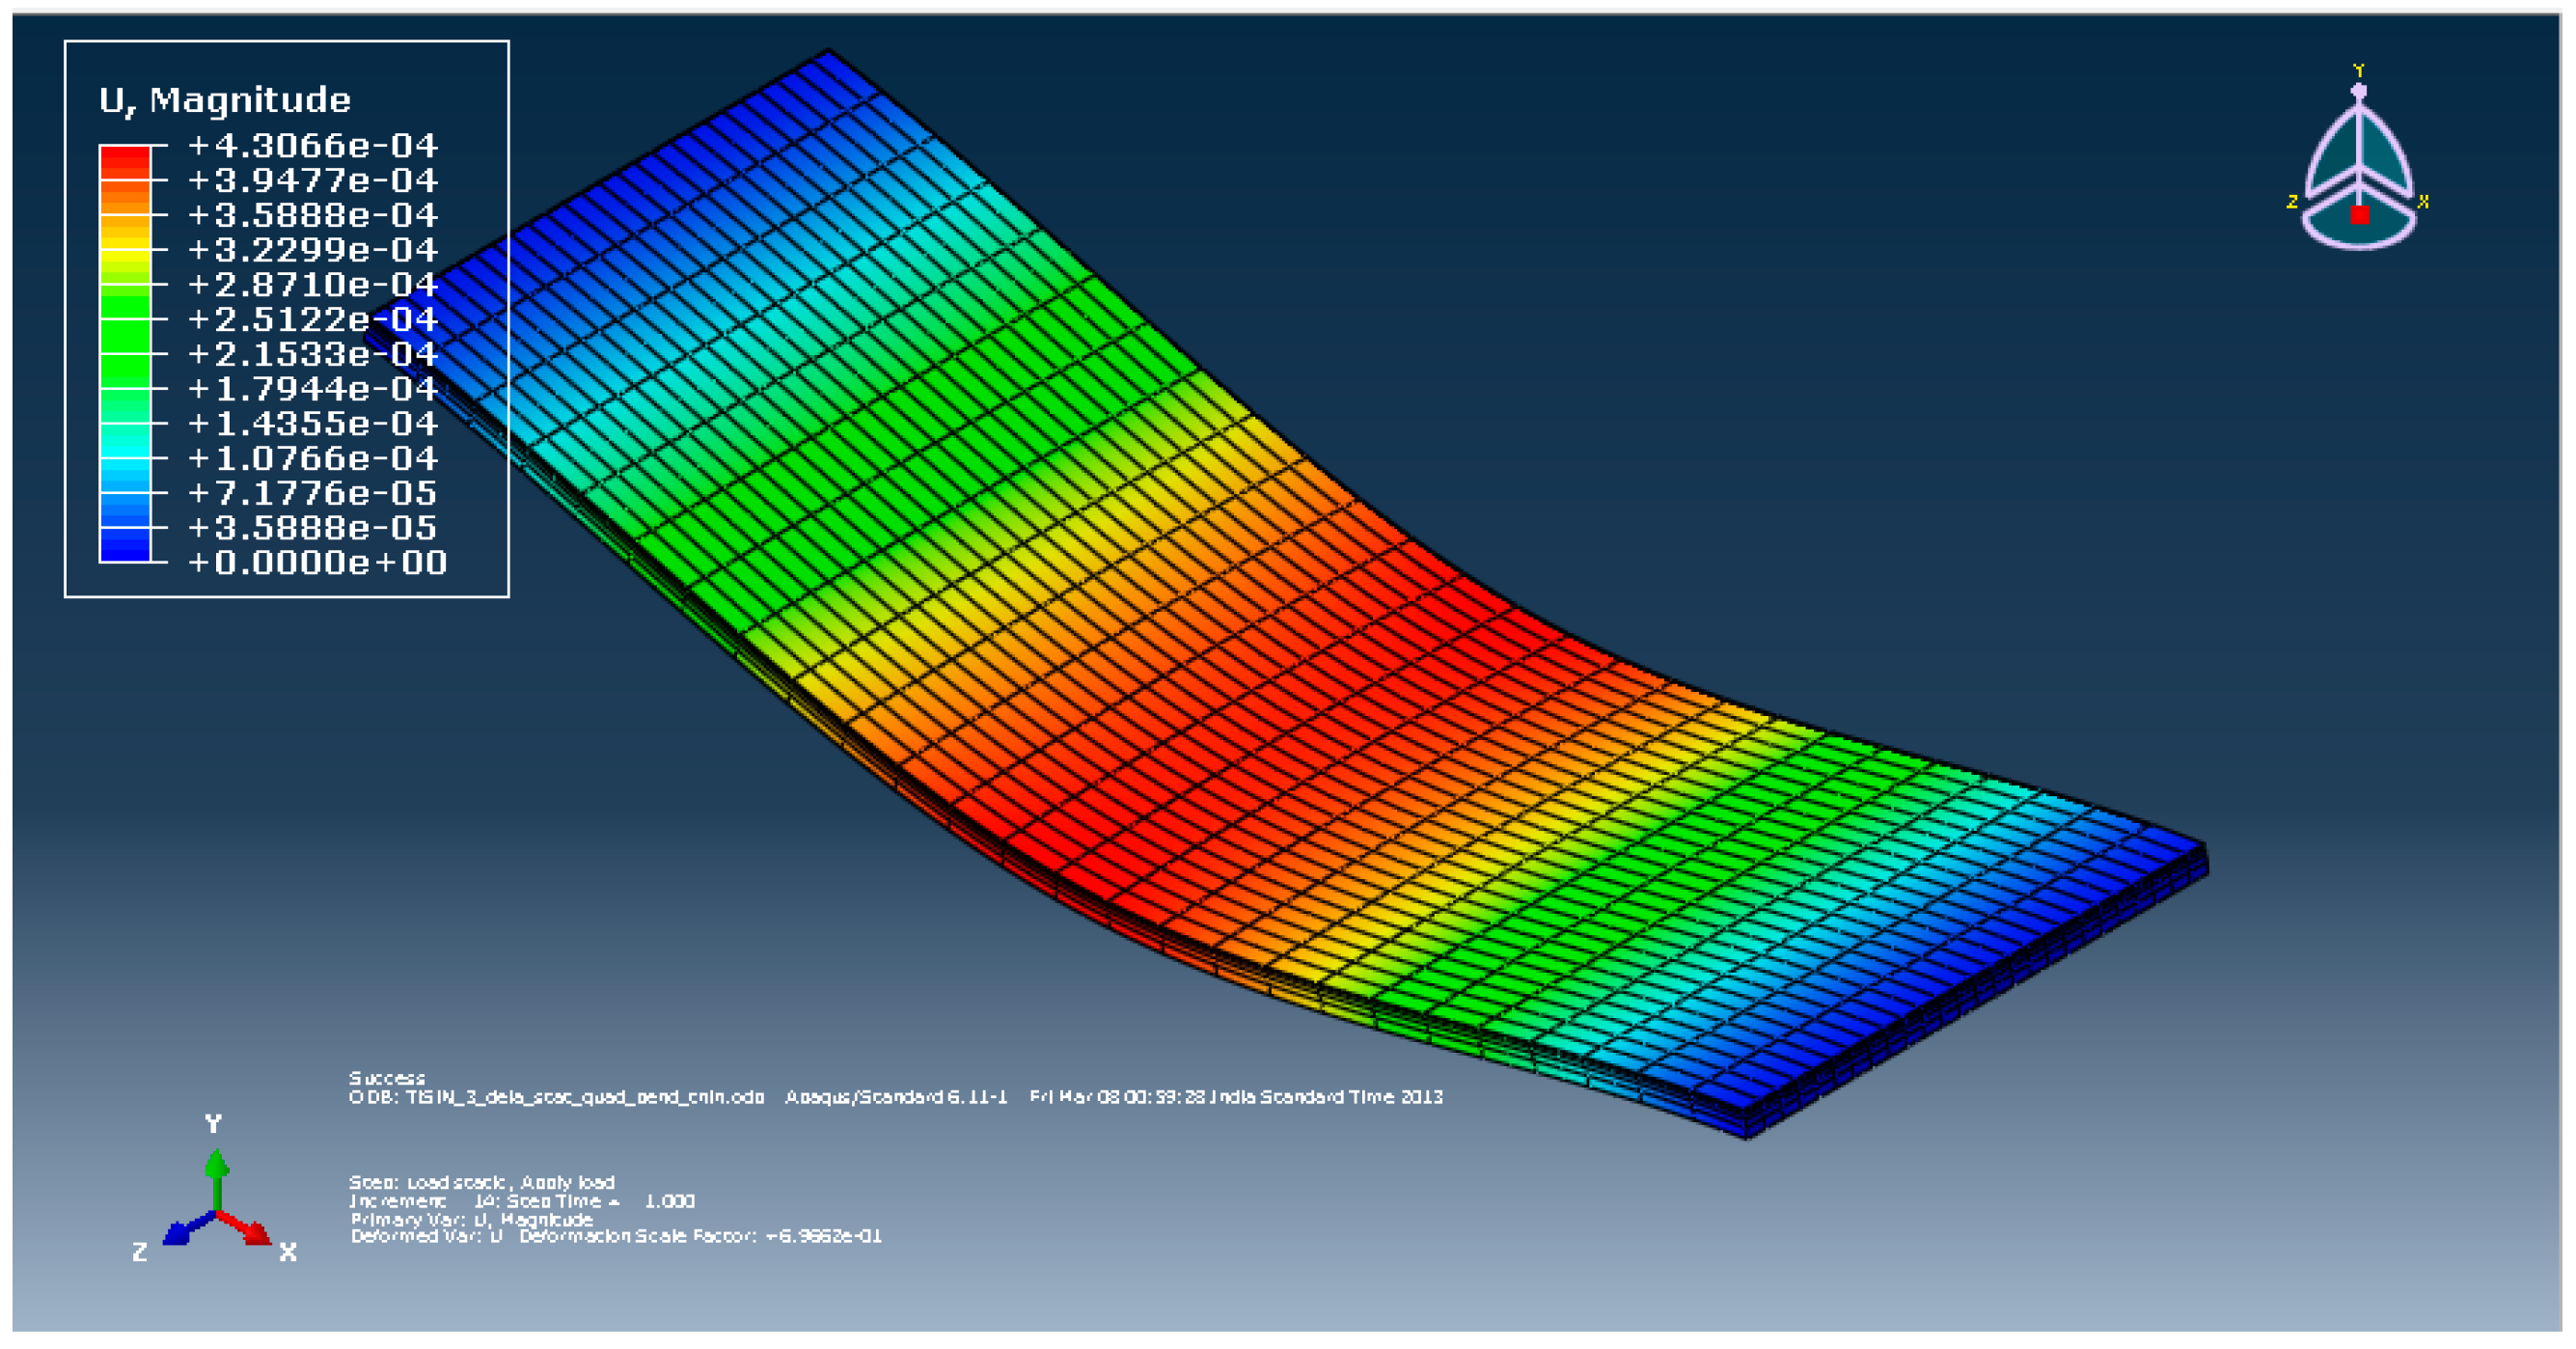
Task: Click the +4.3066e-04 maximum legend value
Action: (312, 146)
